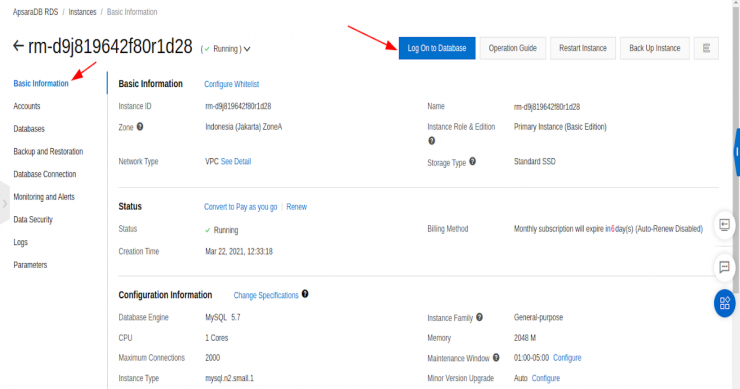Select the General-purpose family value
This screenshot has height=389, width=740.
tap(538, 317)
